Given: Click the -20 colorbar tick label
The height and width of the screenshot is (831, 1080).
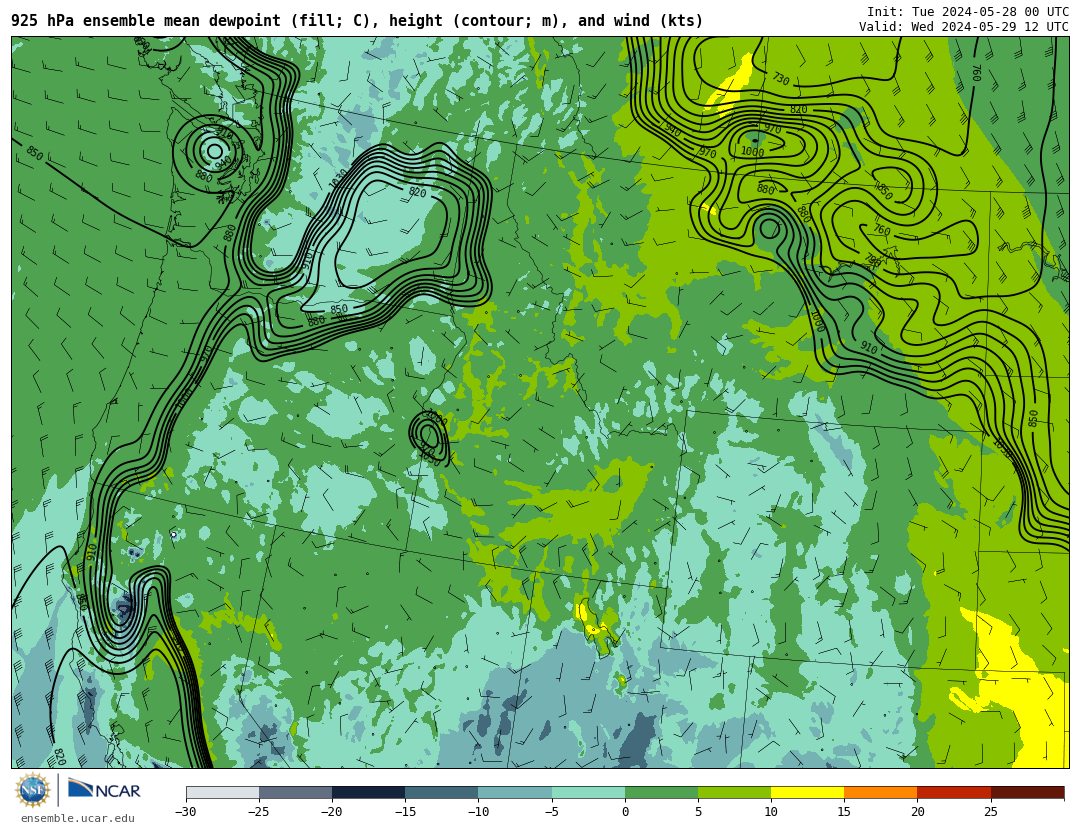Looking at the screenshot, I should pyautogui.click(x=331, y=812).
